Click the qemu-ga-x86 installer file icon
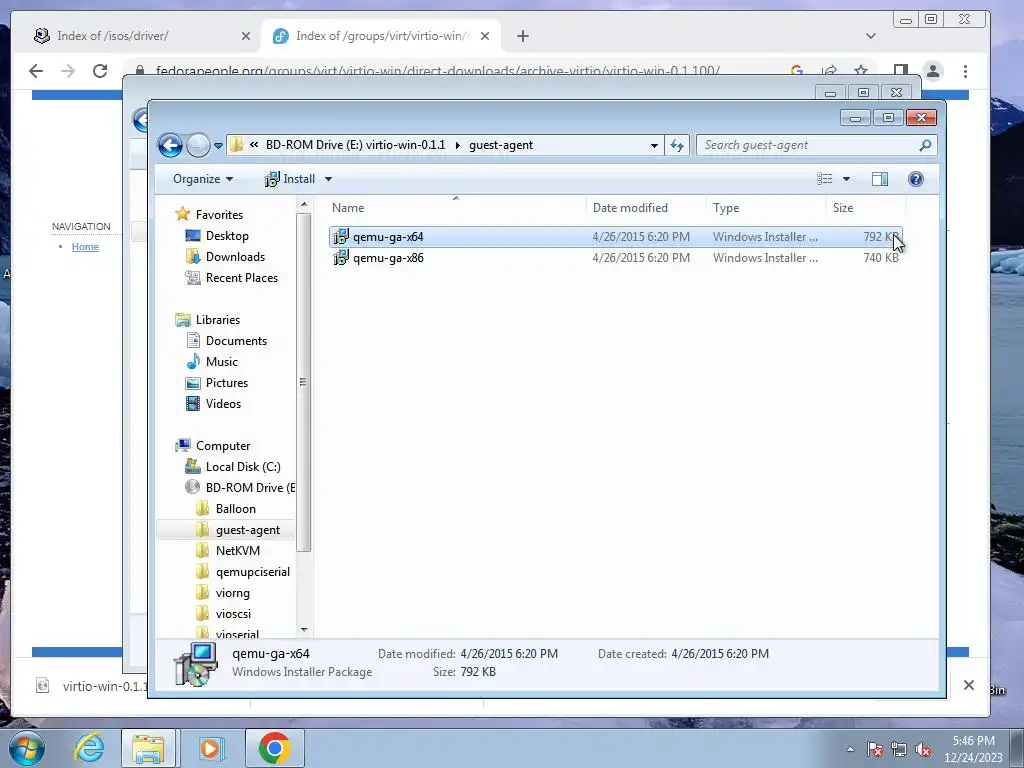 pyautogui.click(x=341, y=258)
